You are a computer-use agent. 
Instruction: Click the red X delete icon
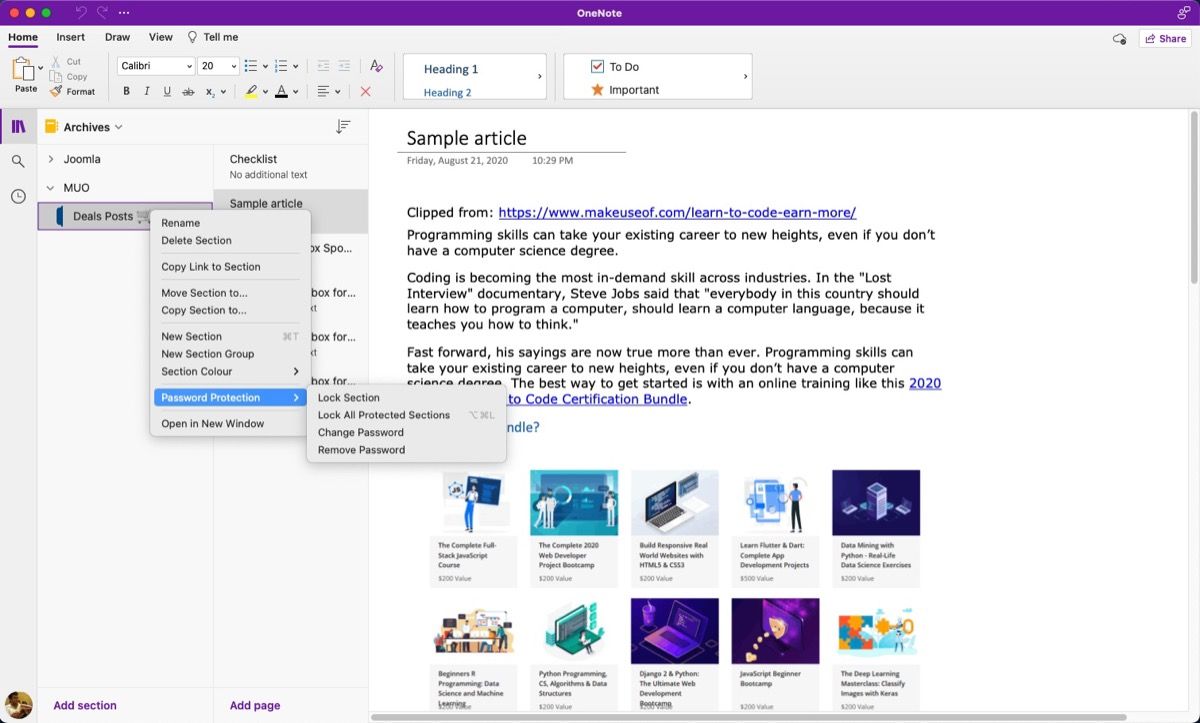tap(365, 91)
